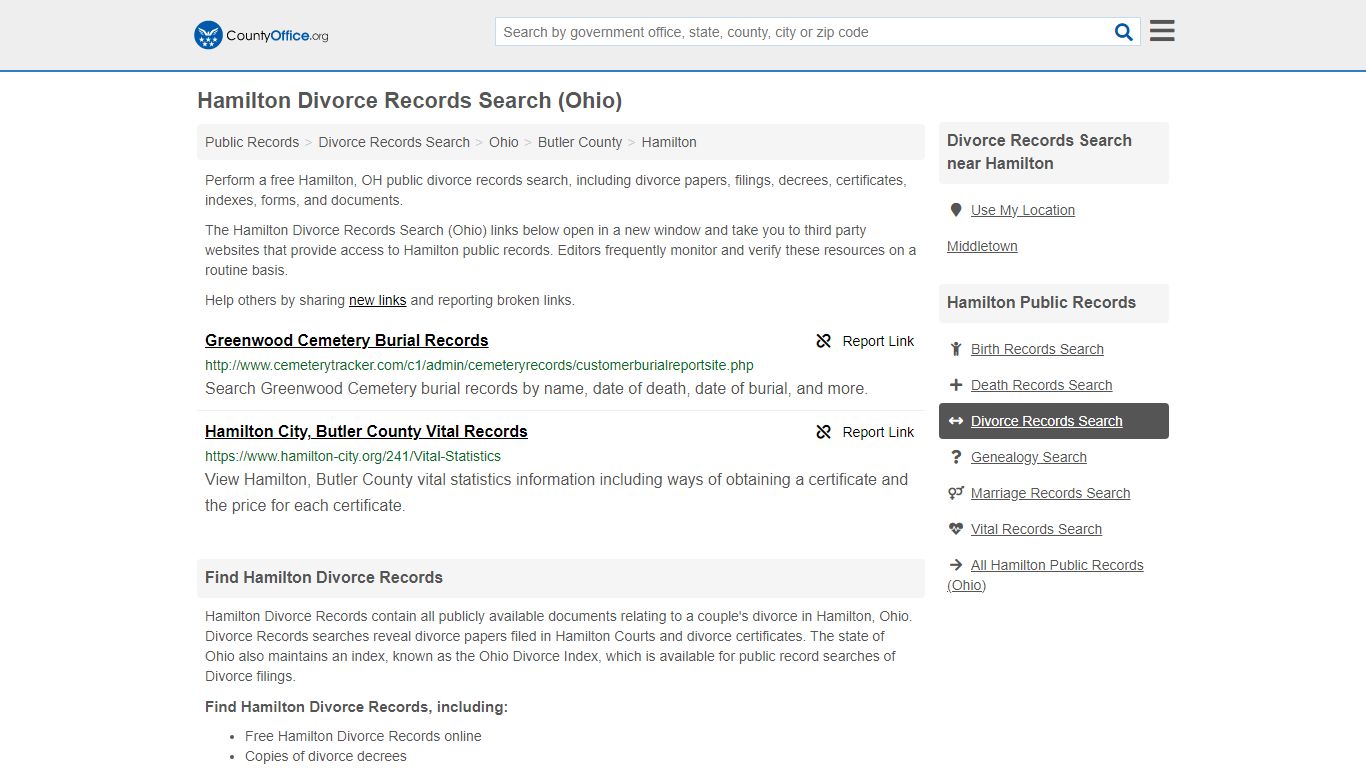Open the Ohio breadcrumb link

pos(504,142)
